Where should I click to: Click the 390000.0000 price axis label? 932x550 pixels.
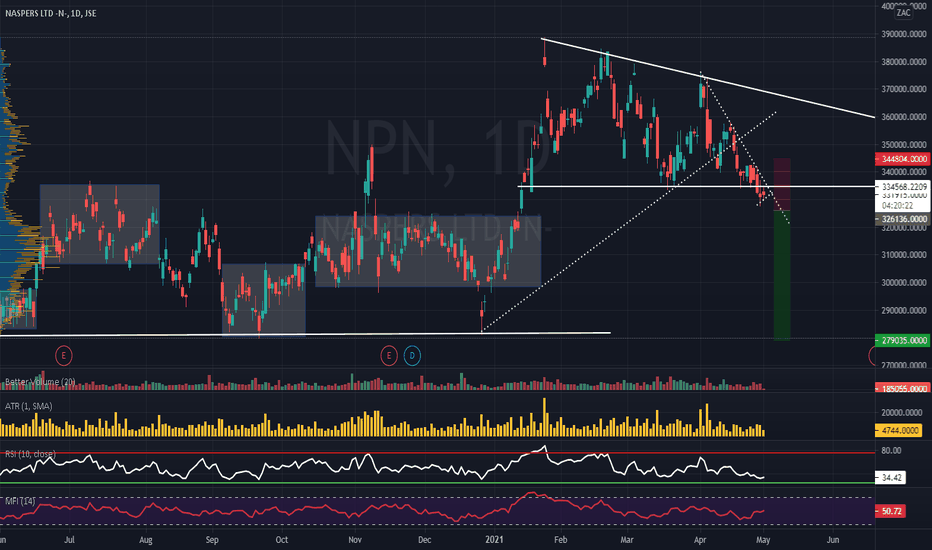[x=904, y=34]
